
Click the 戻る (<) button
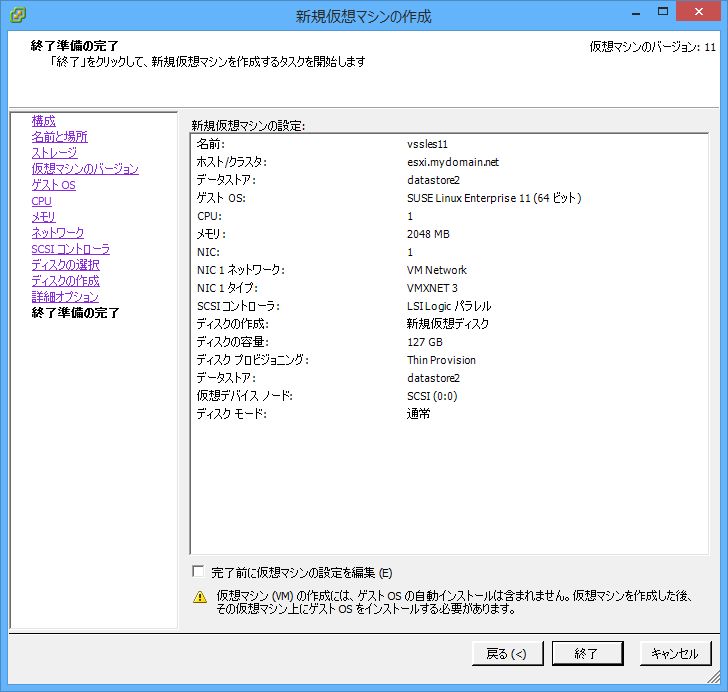click(x=507, y=654)
